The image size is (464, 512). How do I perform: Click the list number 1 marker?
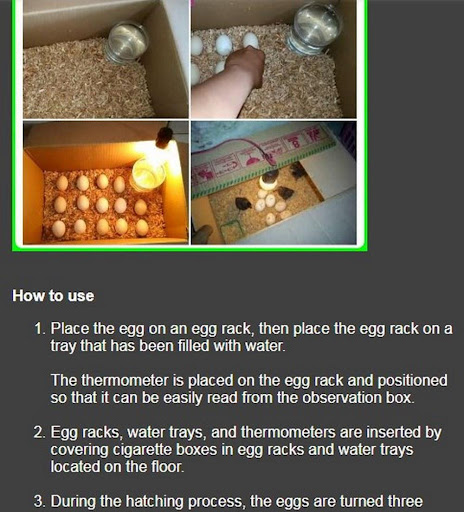point(40,329)
